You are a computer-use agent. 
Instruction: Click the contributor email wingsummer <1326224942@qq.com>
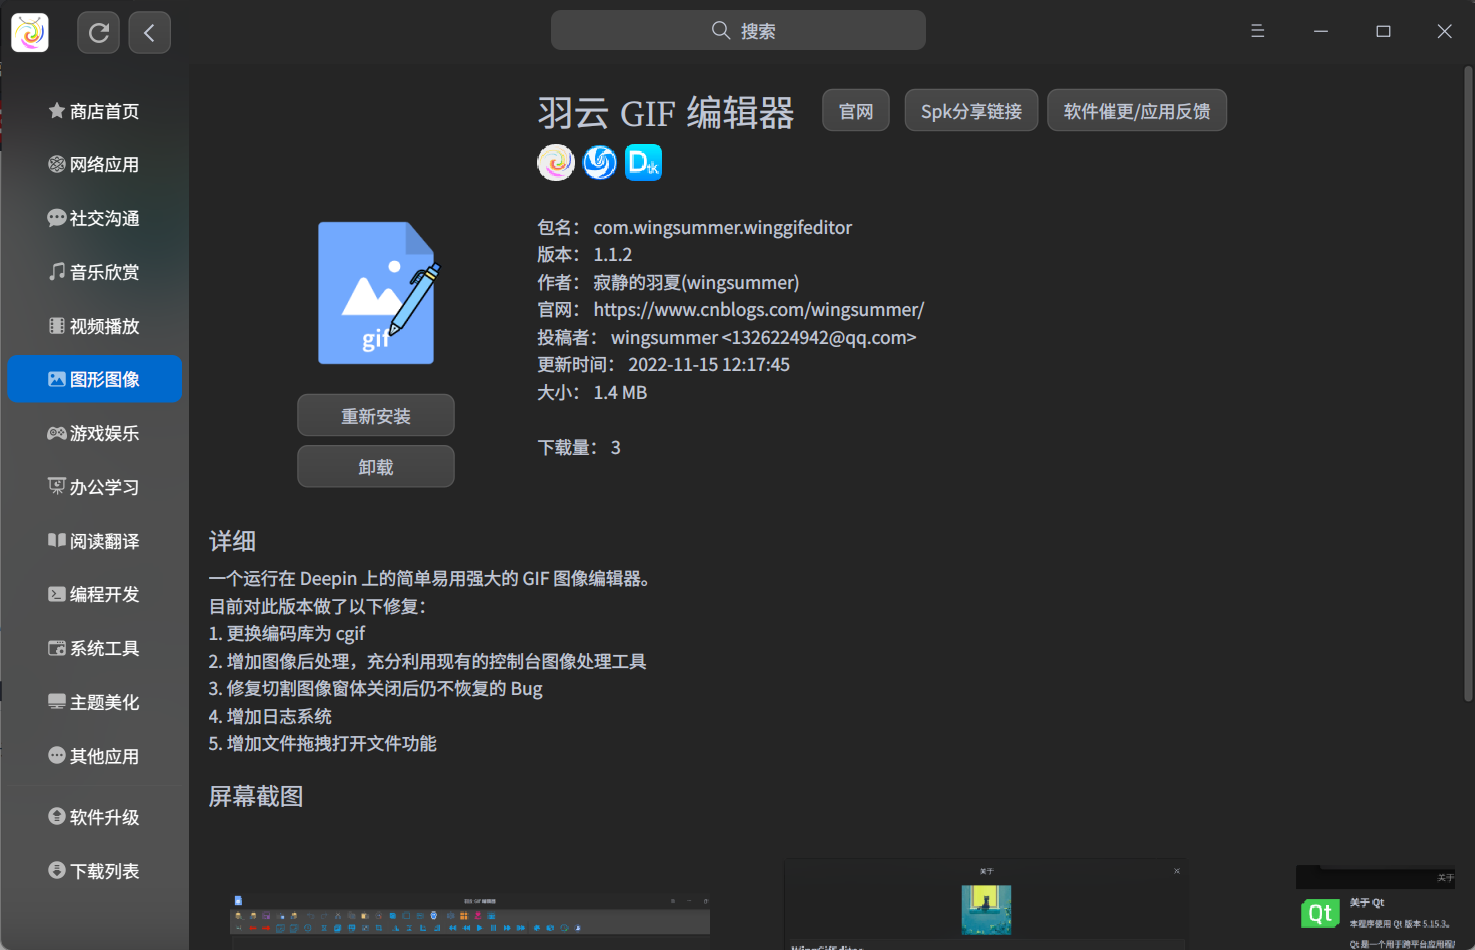coord(764,338)
